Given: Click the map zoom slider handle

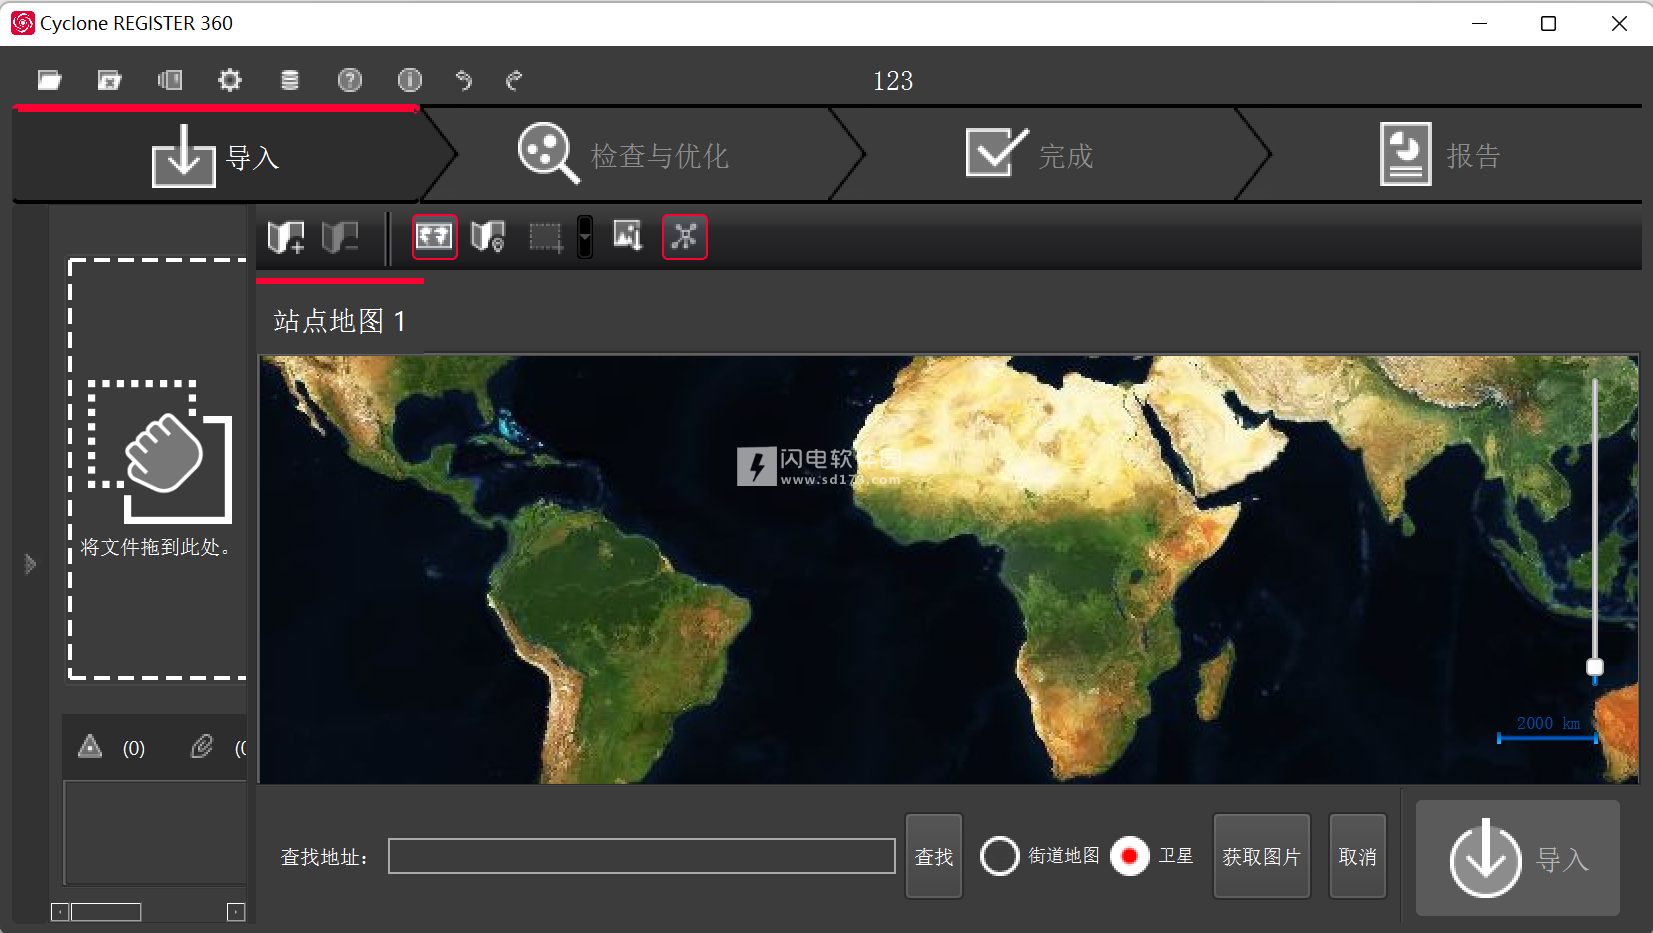Looking at the screenshot, I should (1595, 666).
